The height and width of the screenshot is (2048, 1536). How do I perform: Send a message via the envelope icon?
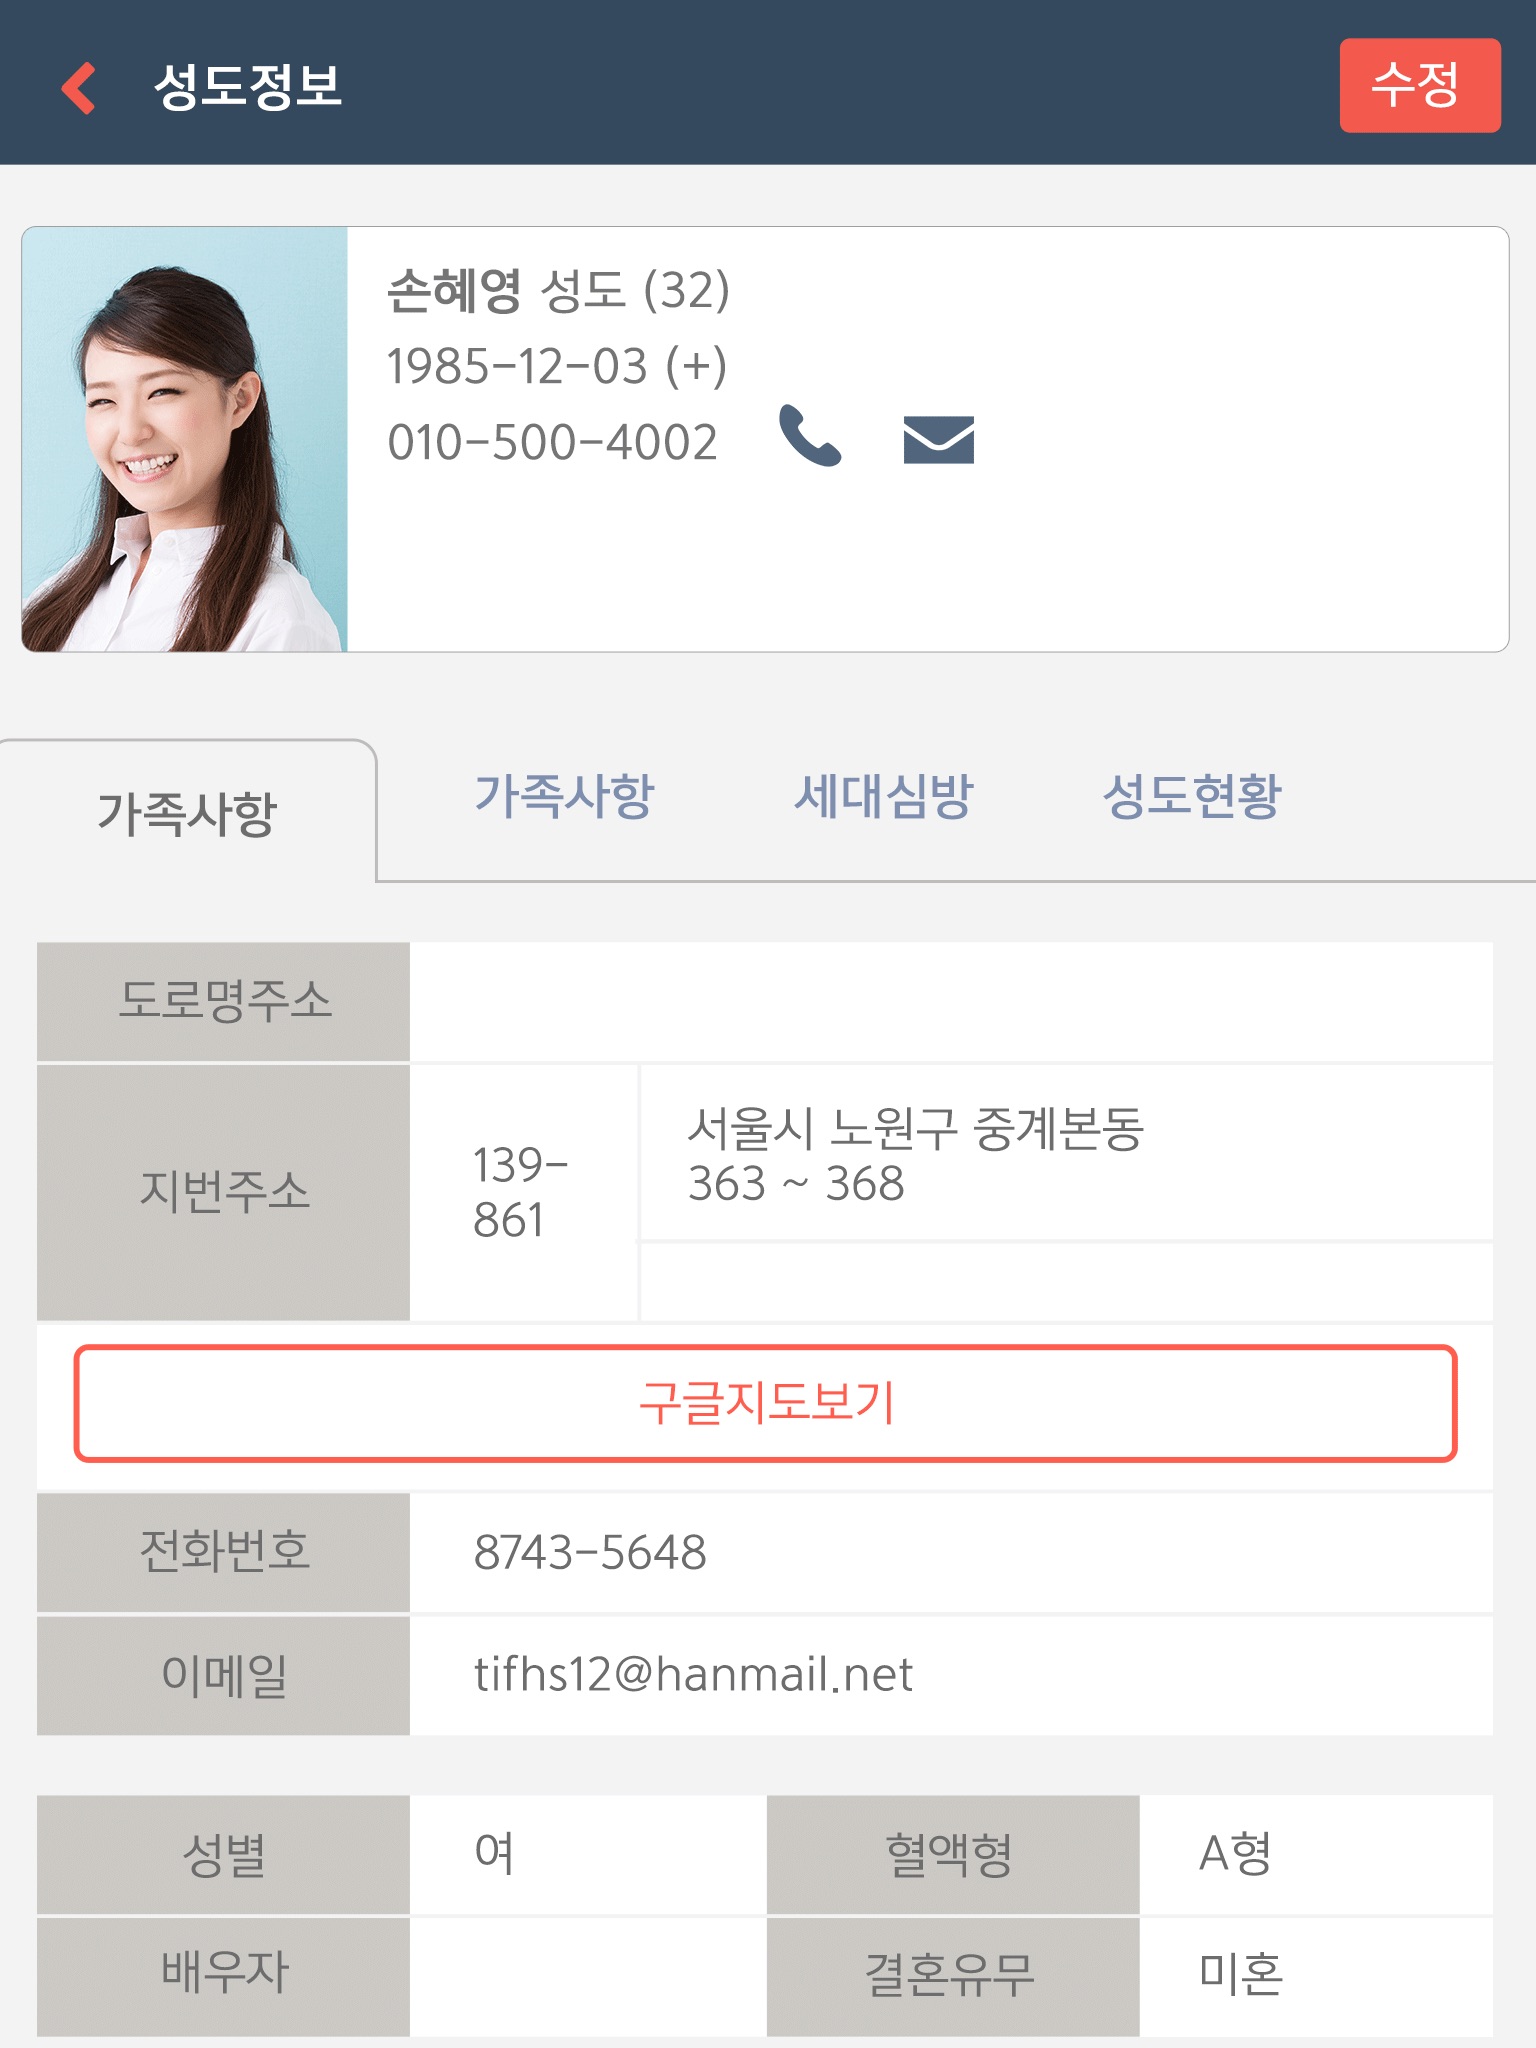click(x=938, y=440)
